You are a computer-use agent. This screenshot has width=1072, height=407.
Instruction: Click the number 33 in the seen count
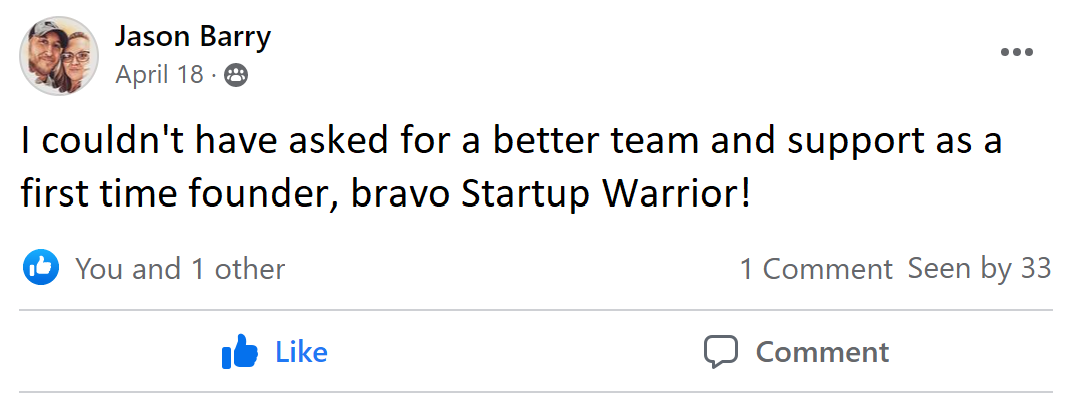(1035, 269)
